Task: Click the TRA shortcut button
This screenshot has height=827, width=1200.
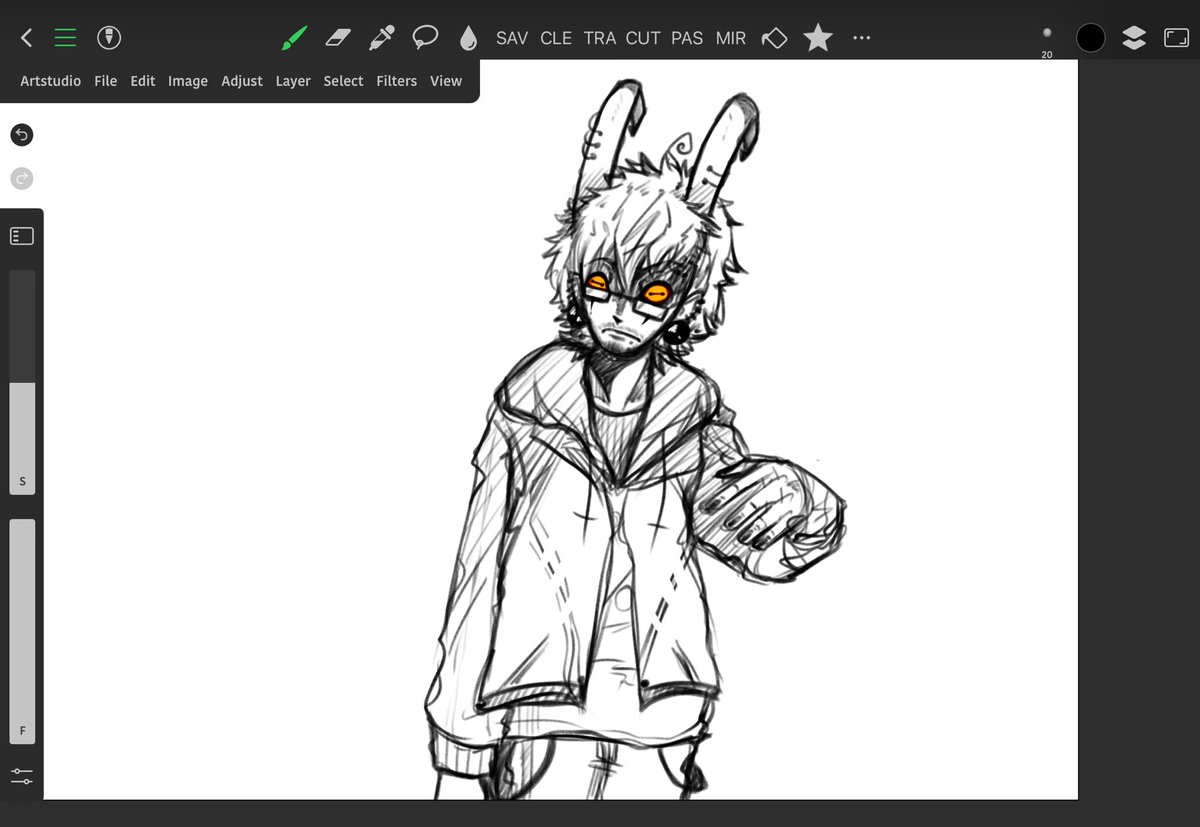Action: [600, 38]
